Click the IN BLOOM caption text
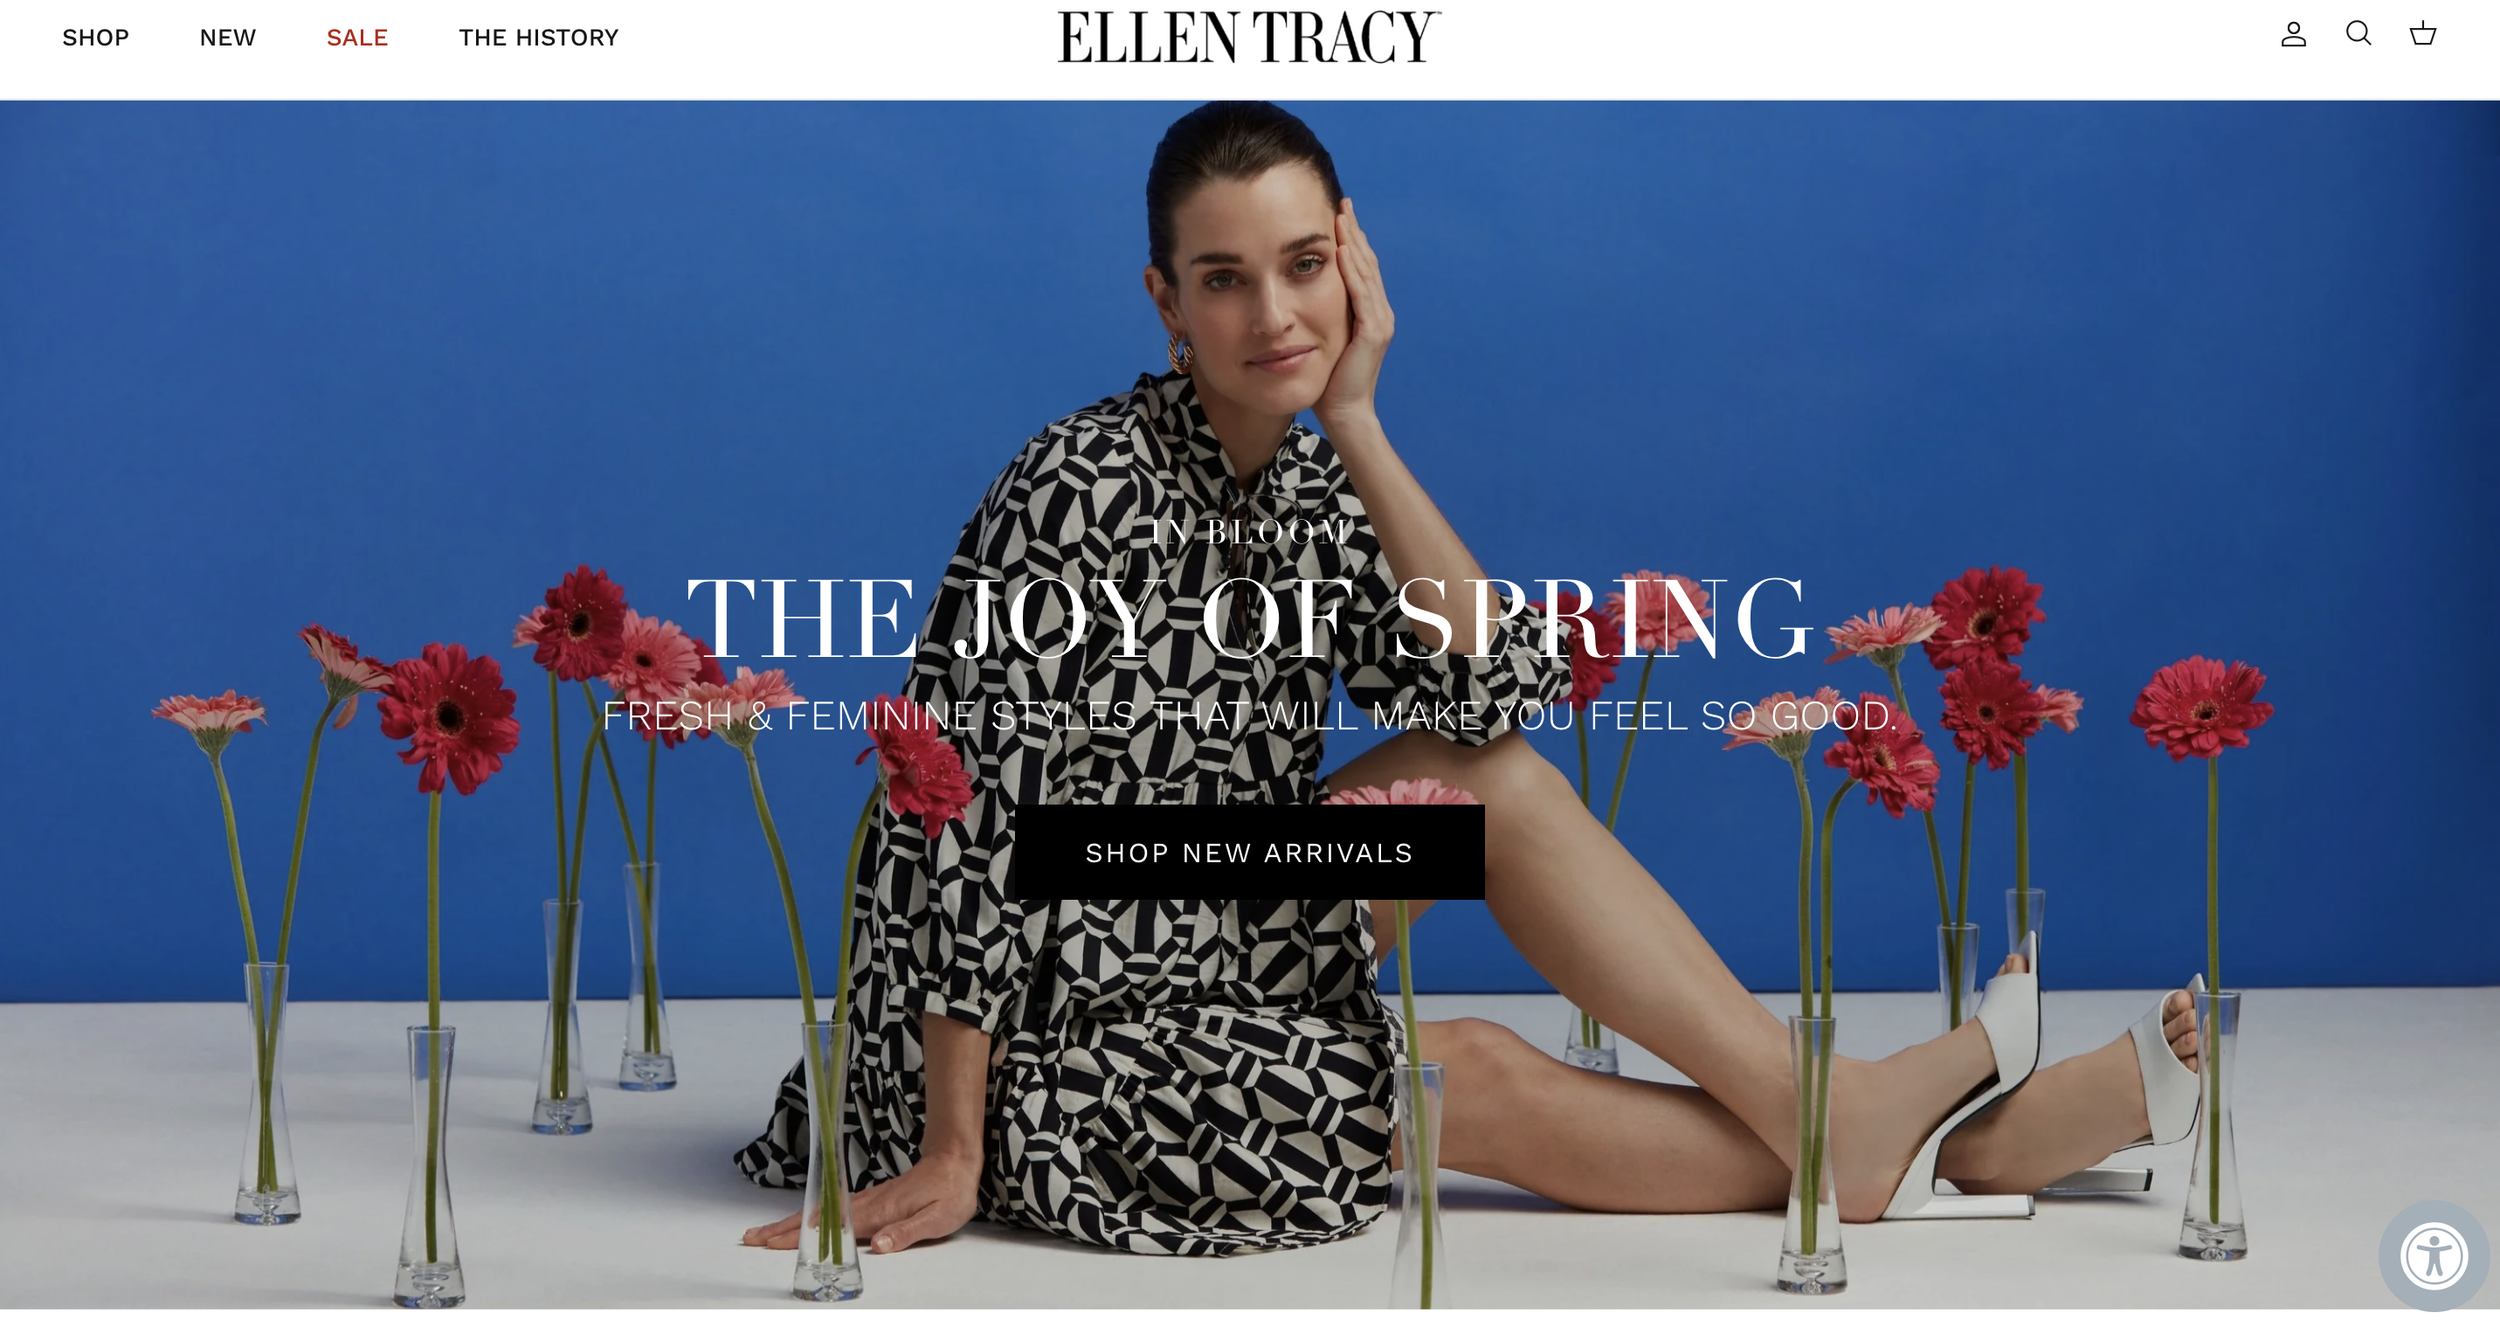2500x1320 pixels. pyautogui.click(x=1249, y=532)
